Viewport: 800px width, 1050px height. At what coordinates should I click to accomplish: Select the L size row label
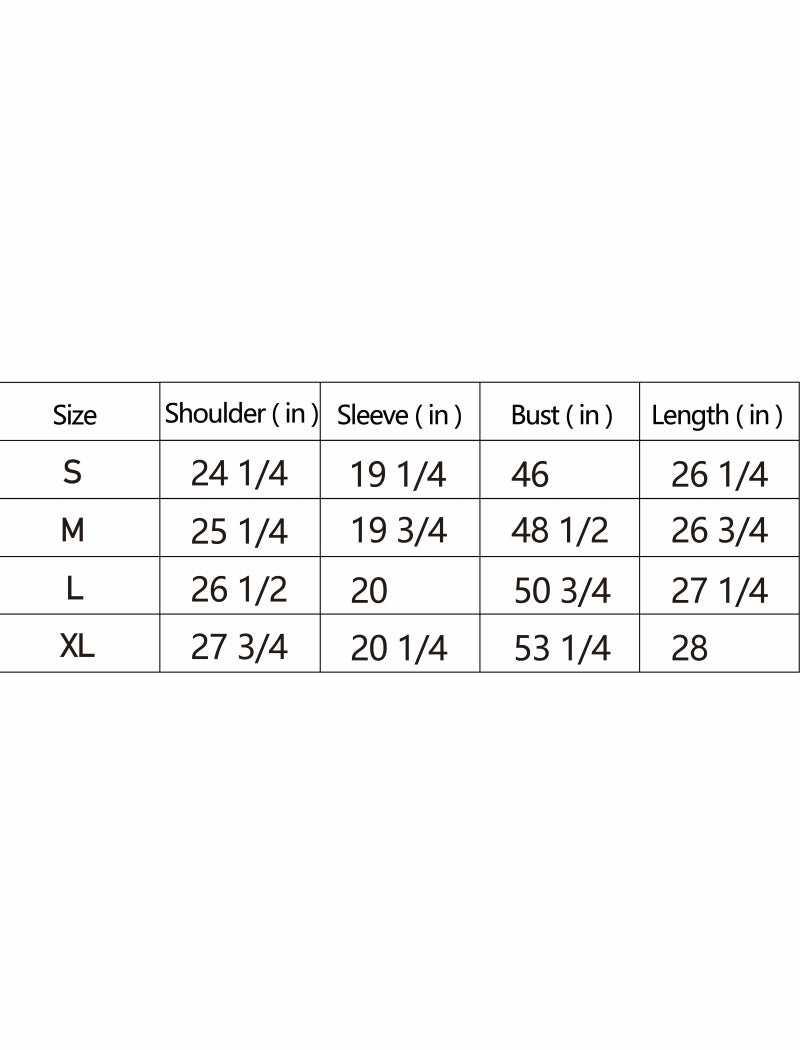point(74,589)
